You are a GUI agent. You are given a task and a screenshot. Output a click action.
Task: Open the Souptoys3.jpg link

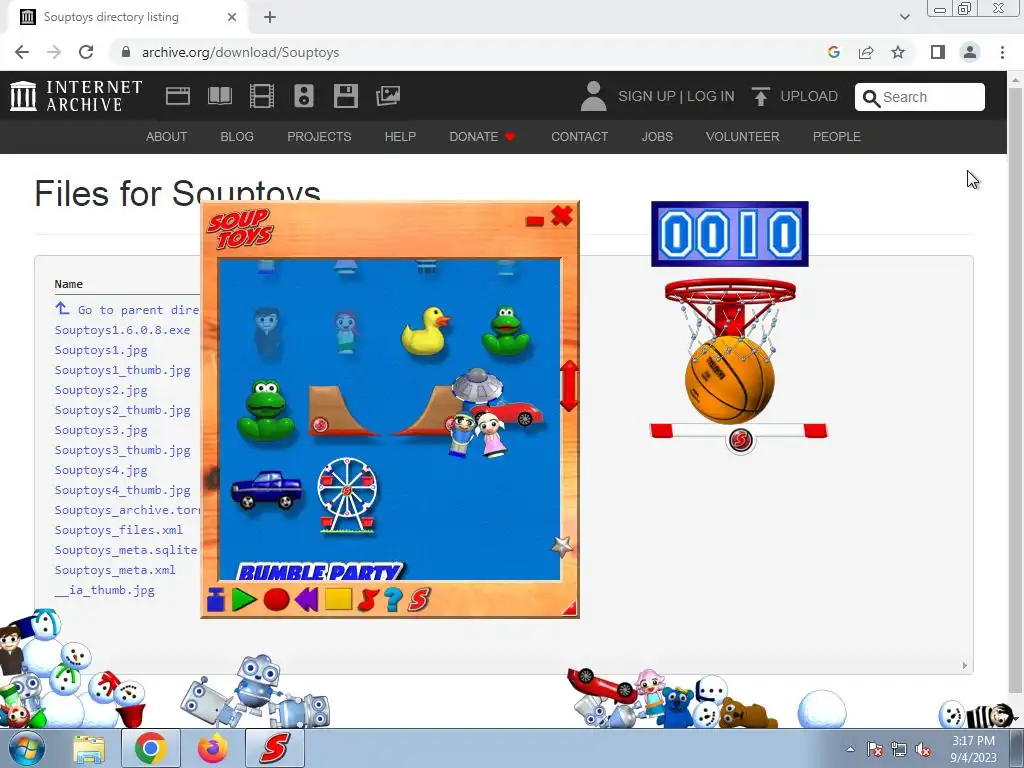click(x=101, y=430)
